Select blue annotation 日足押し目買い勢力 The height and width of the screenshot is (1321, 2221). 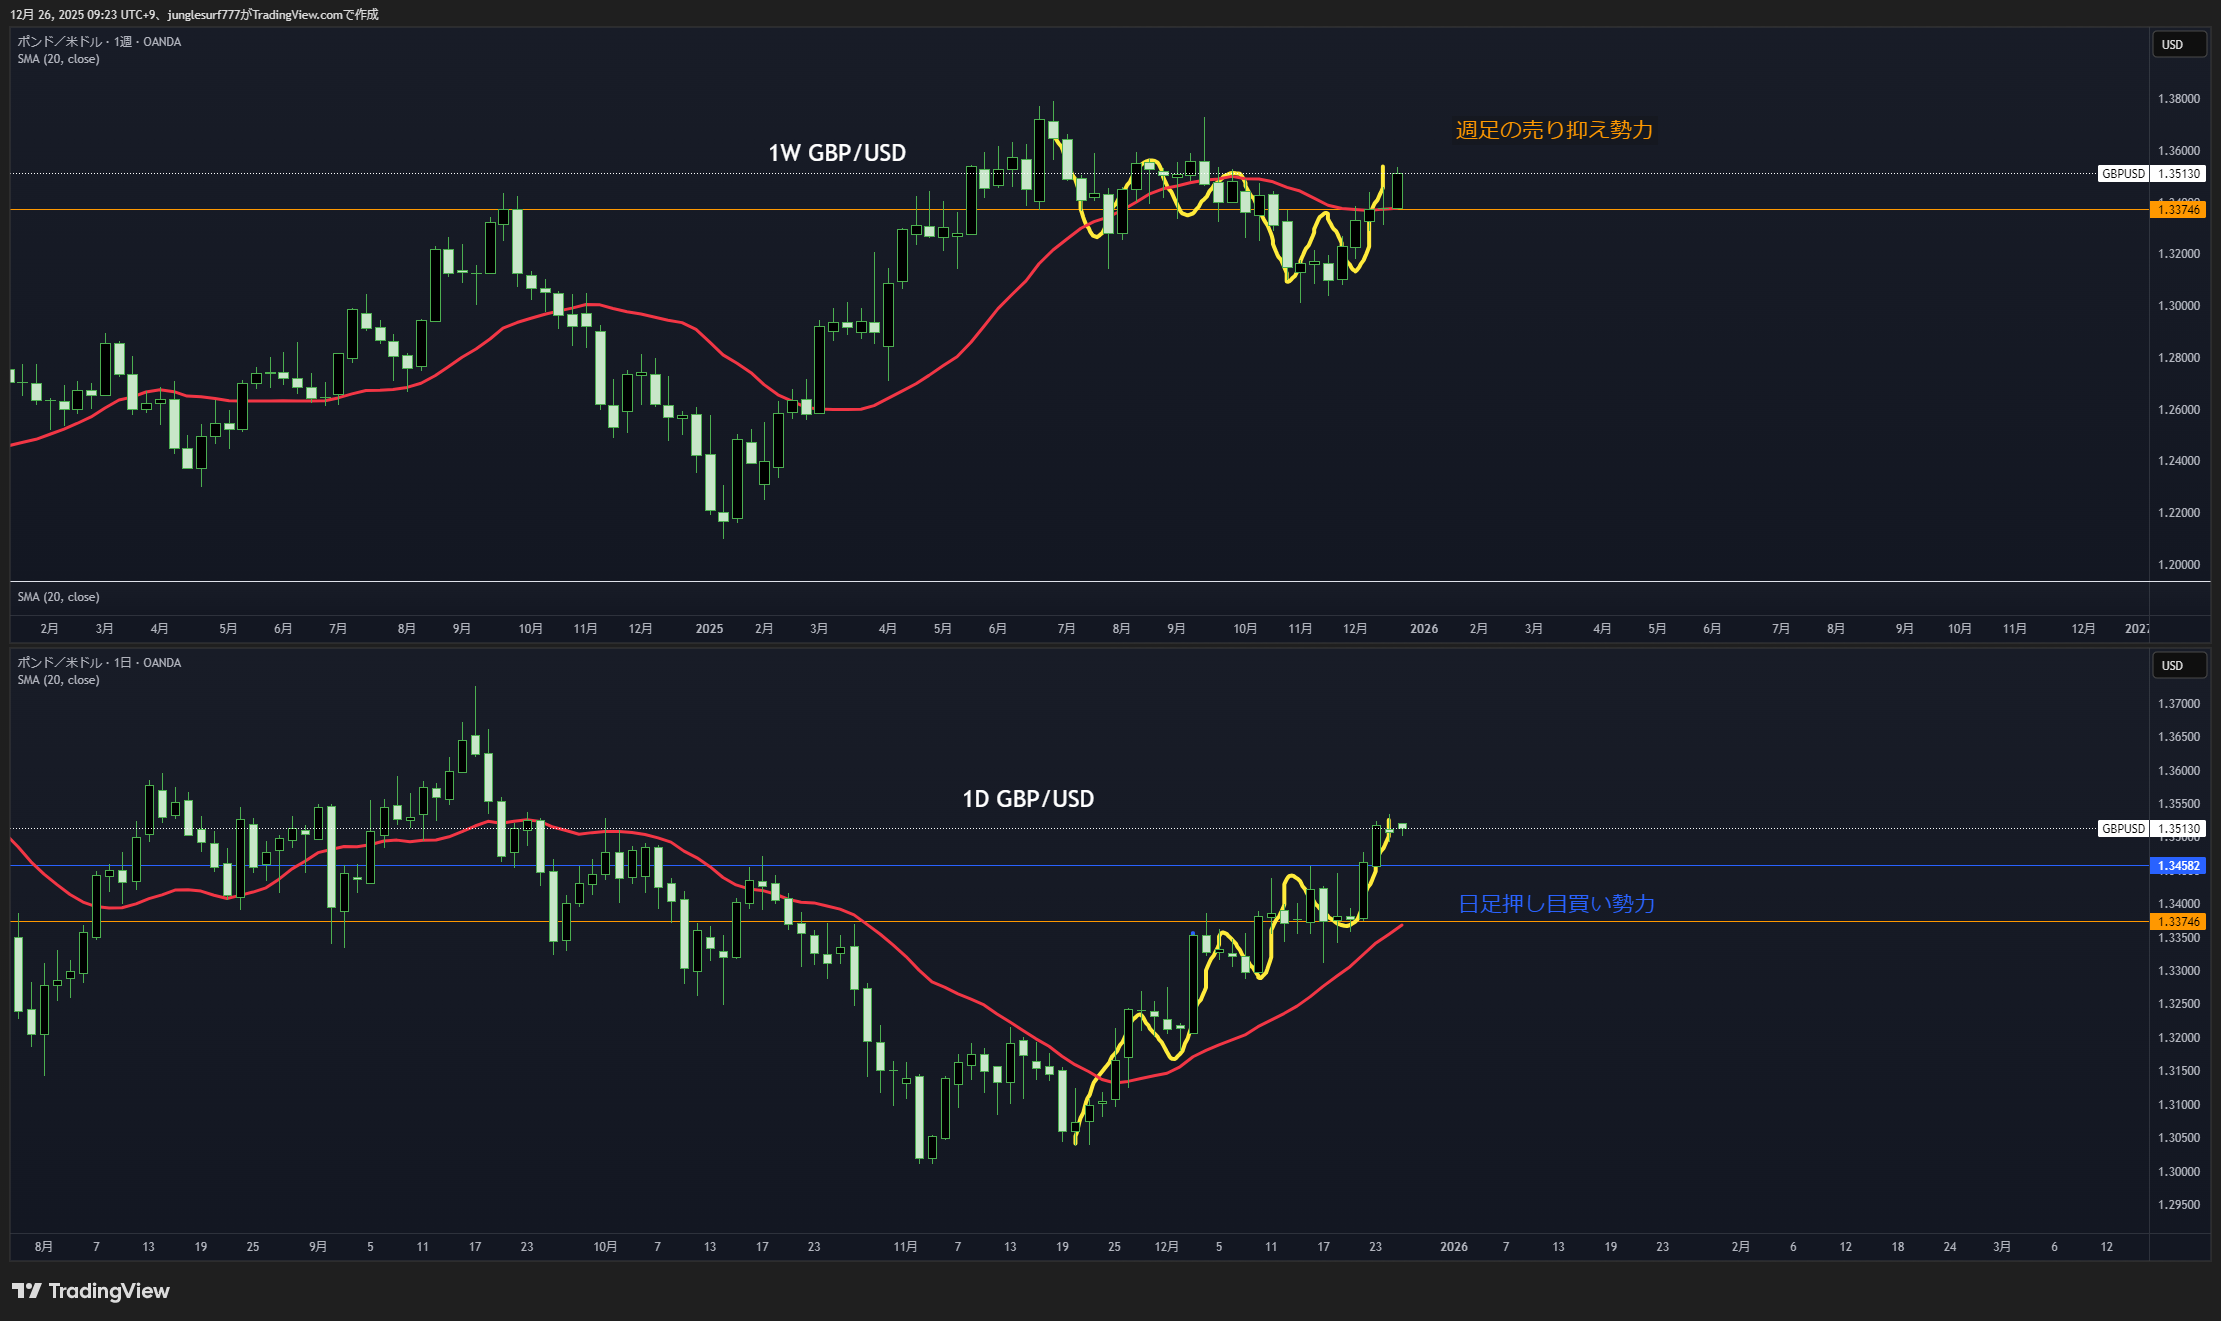click(1556, 904)
